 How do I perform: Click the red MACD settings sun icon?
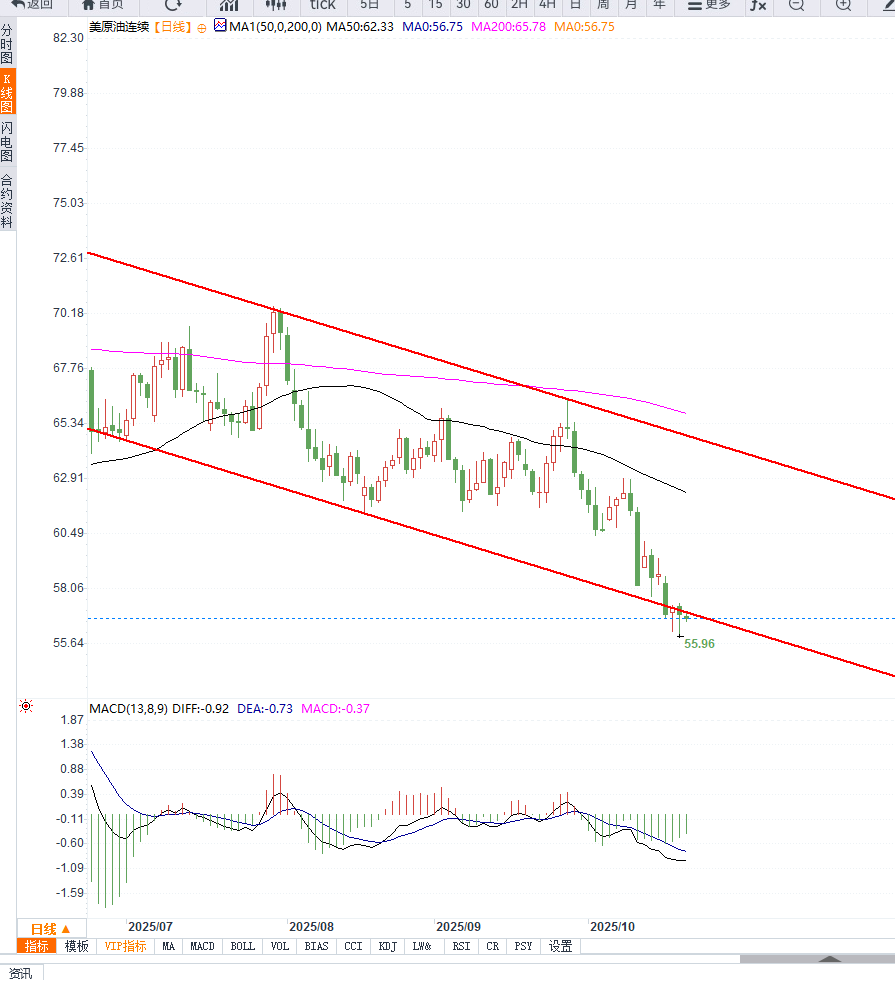(x=26, y=706)
